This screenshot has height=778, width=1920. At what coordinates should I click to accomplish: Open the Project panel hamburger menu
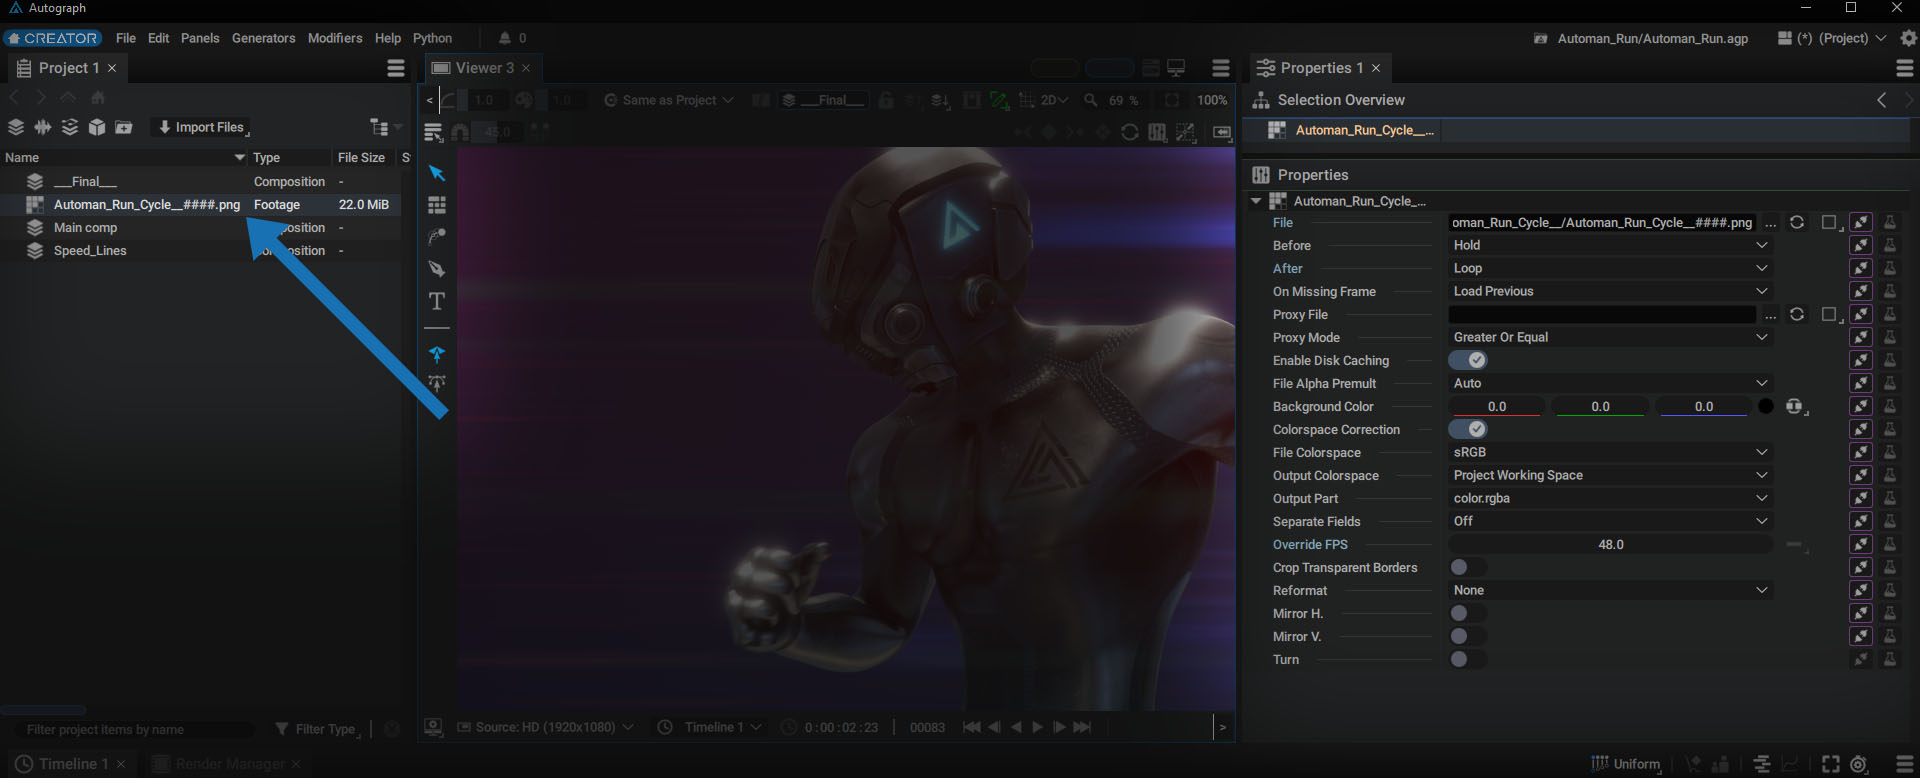(x=396, y=68)
